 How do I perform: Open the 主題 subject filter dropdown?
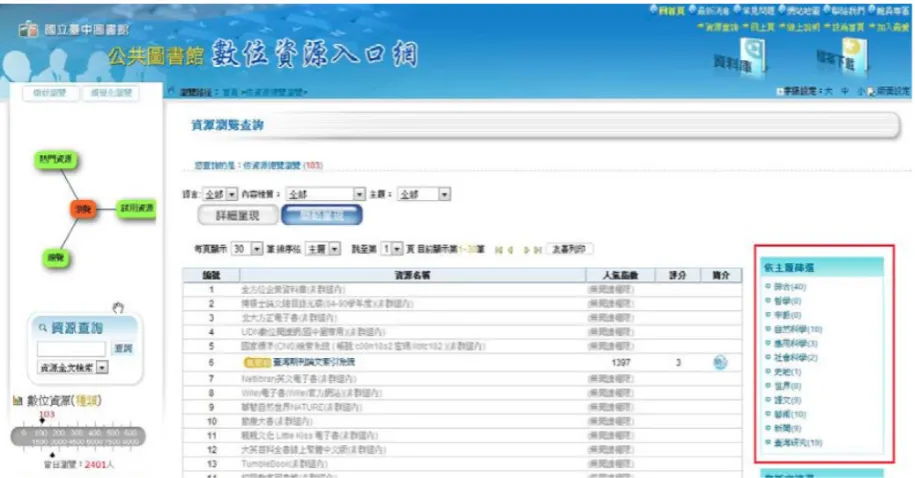424,194
